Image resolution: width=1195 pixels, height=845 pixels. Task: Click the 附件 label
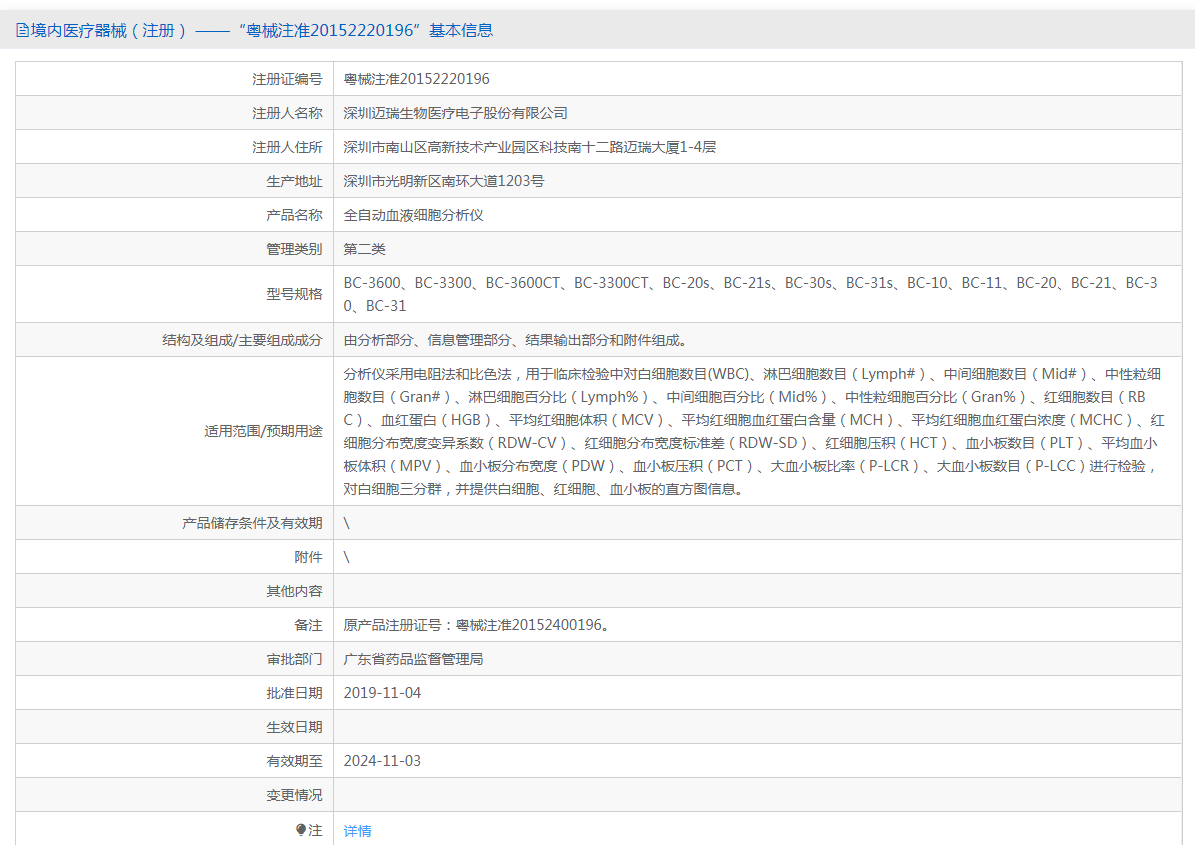point(309,557)
